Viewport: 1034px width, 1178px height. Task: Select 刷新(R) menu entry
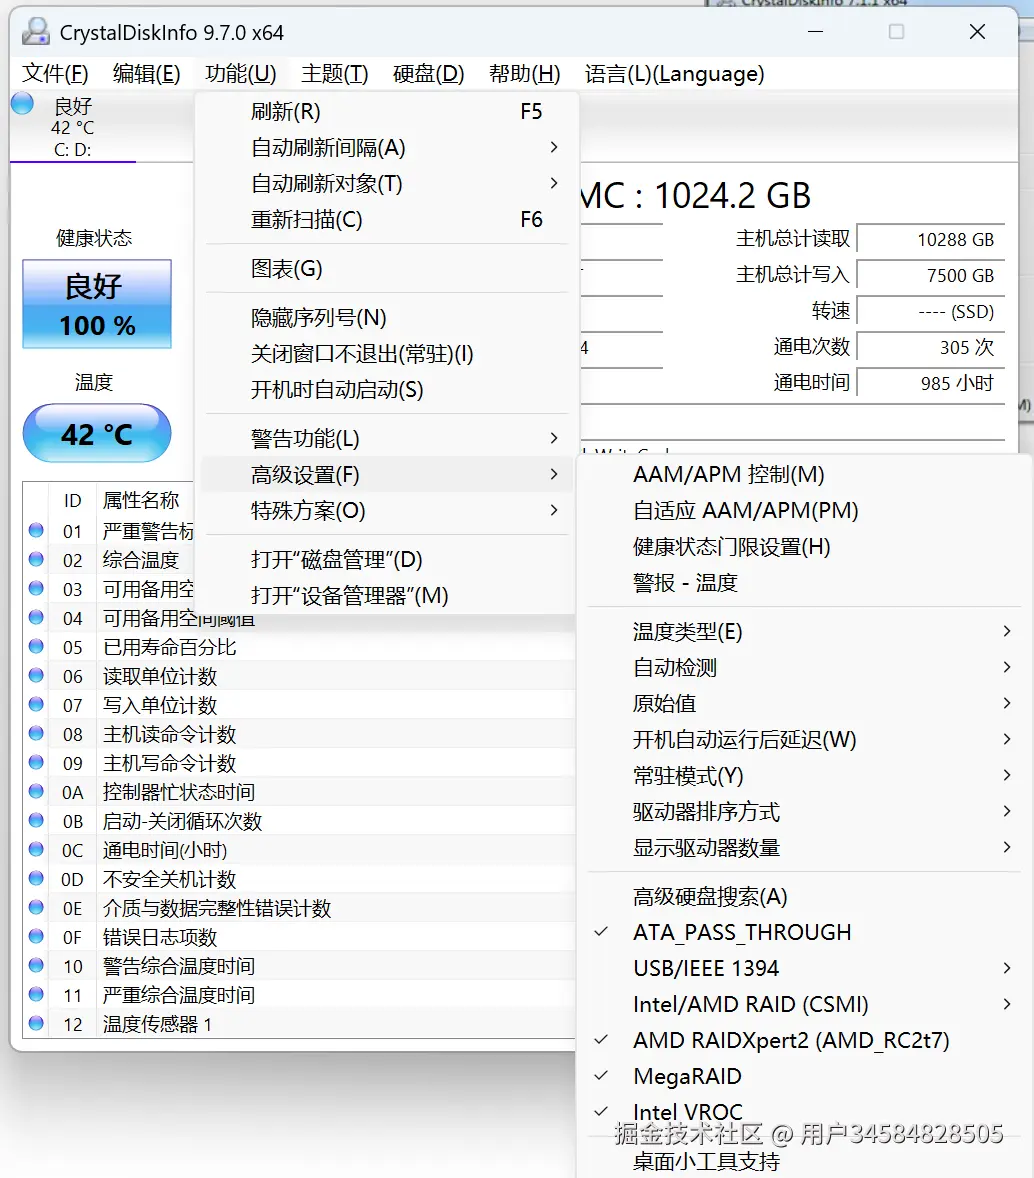click(386, 111)
